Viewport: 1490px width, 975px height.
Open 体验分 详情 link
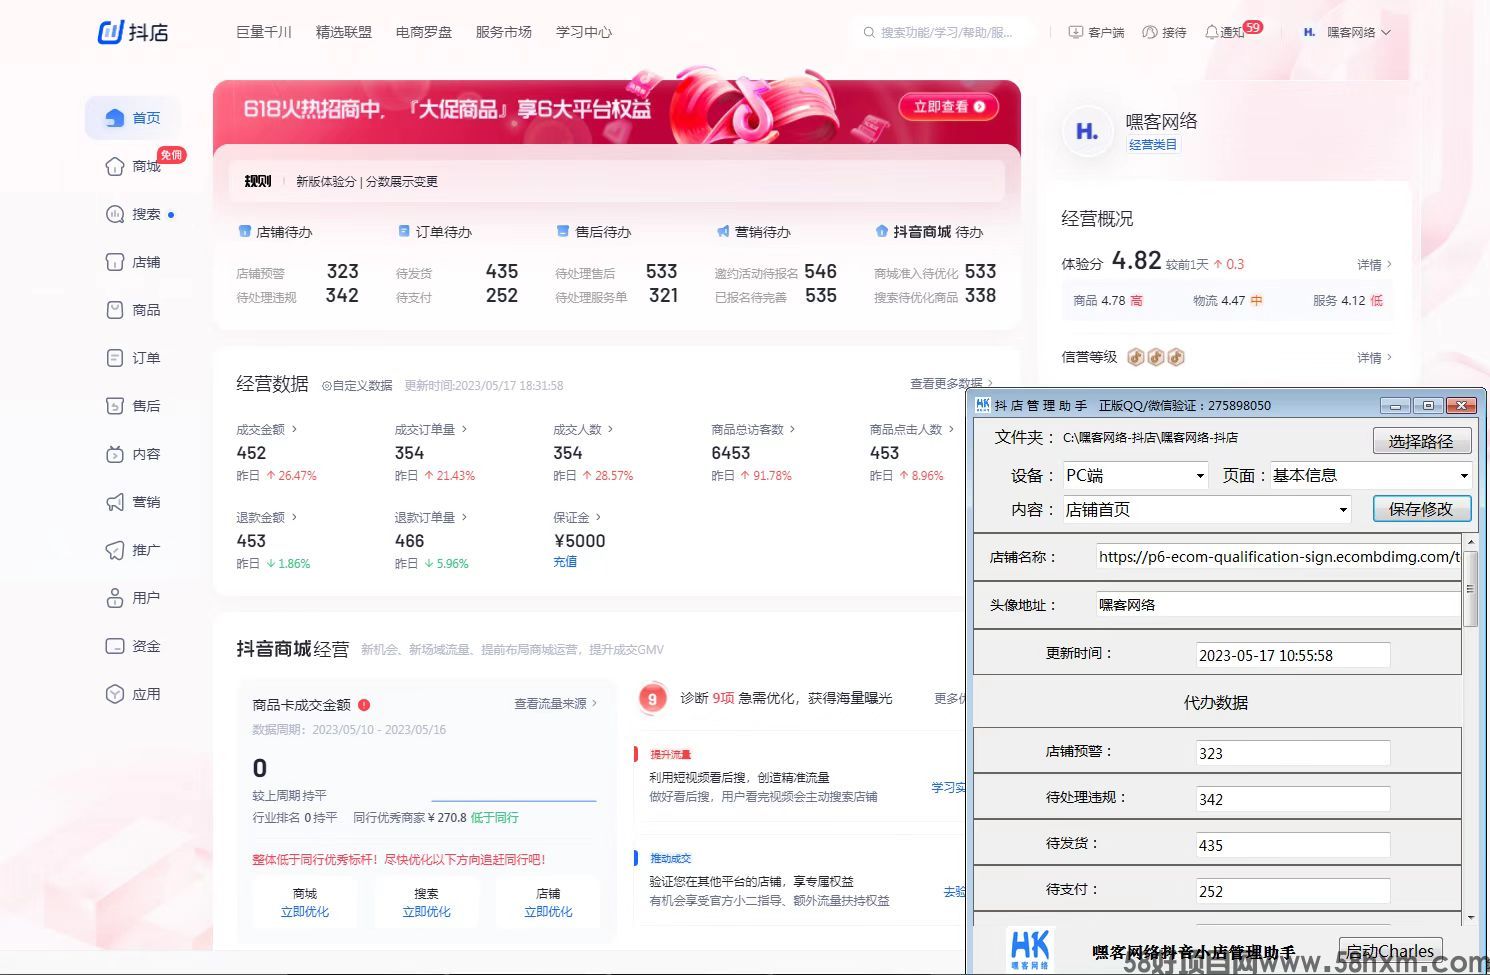coord(1374,265)
